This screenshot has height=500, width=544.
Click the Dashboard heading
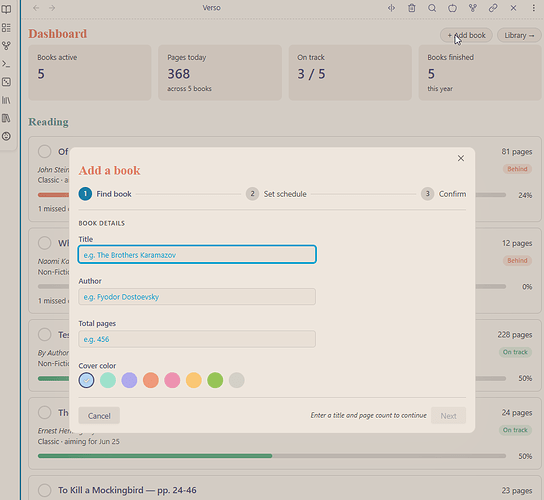point(58,34)
